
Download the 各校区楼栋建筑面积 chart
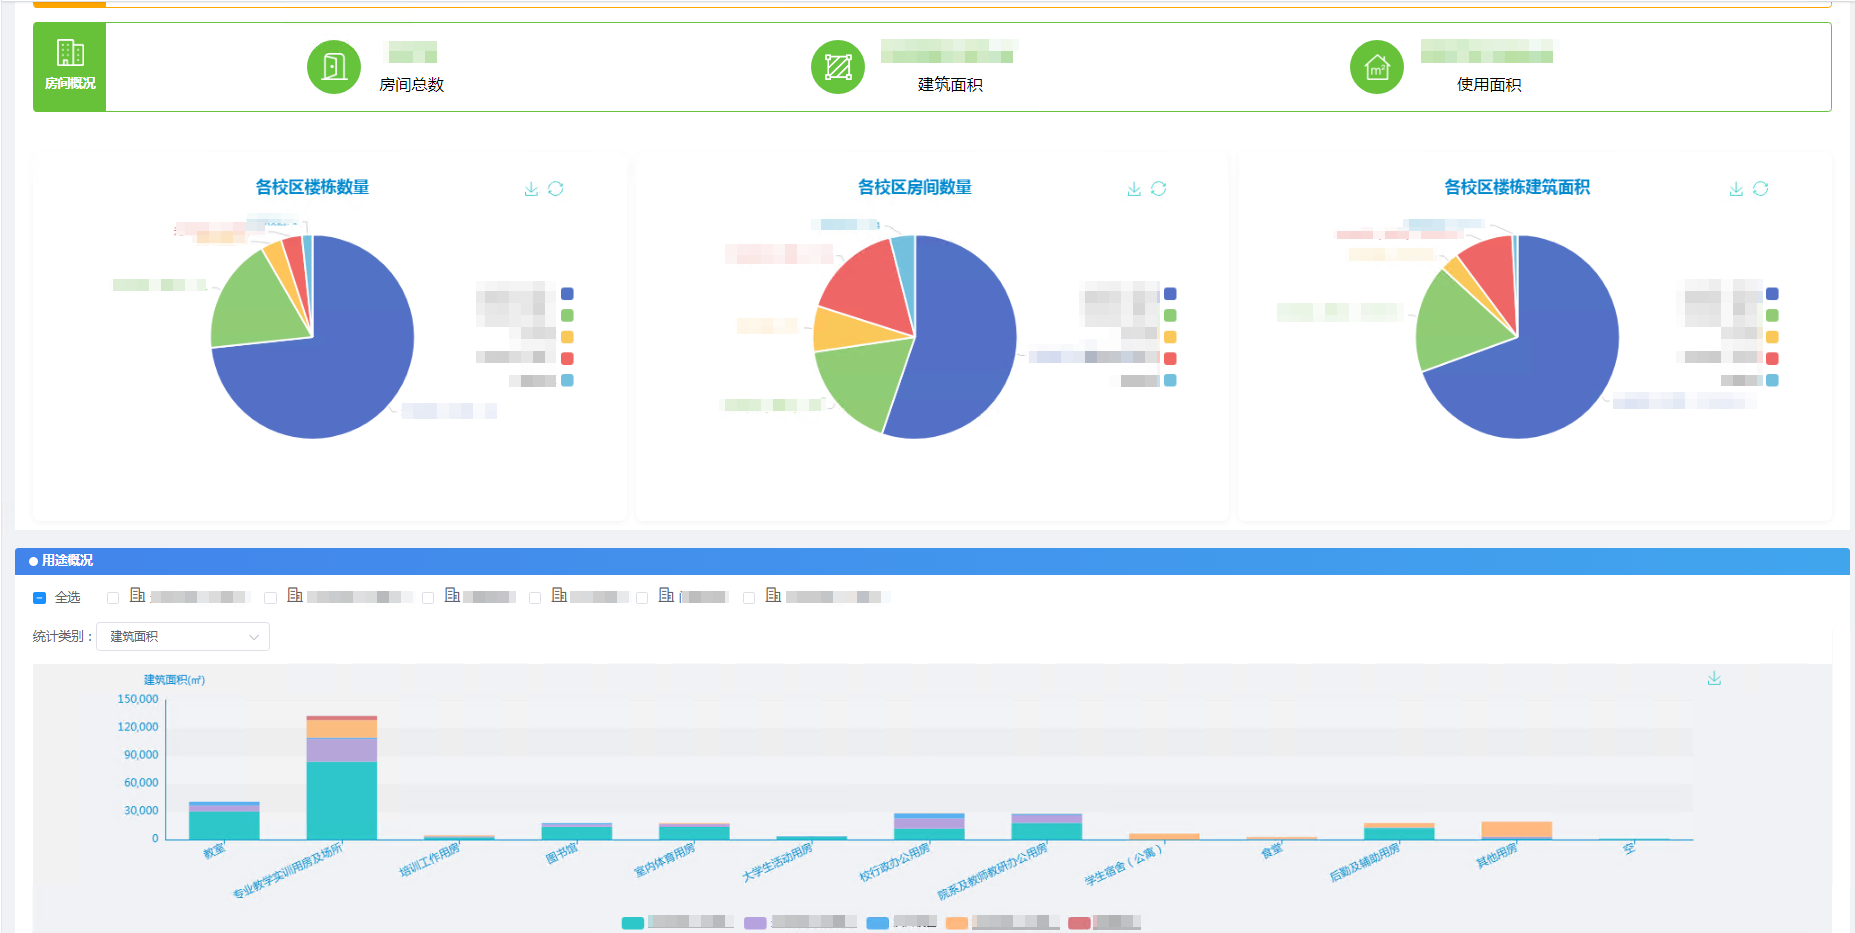(1736, 189)
